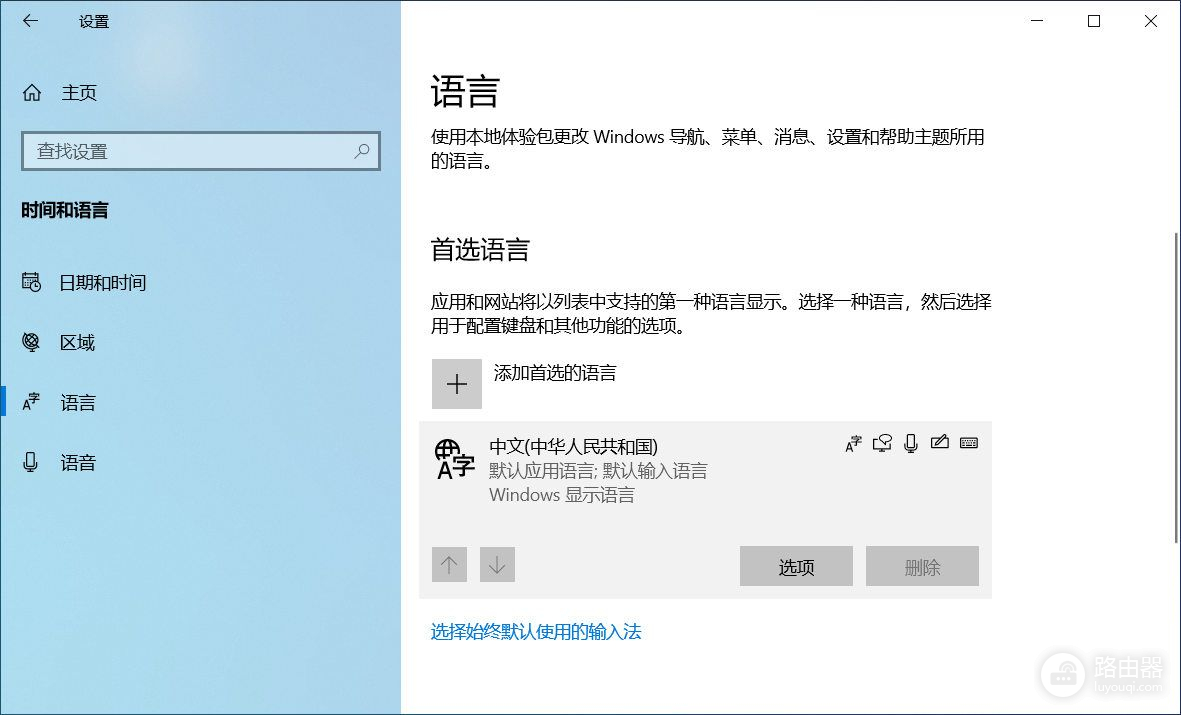Click the calendar icon next to 日期和时间
The height and width of the screenshot is (715, 1181).
31,282
